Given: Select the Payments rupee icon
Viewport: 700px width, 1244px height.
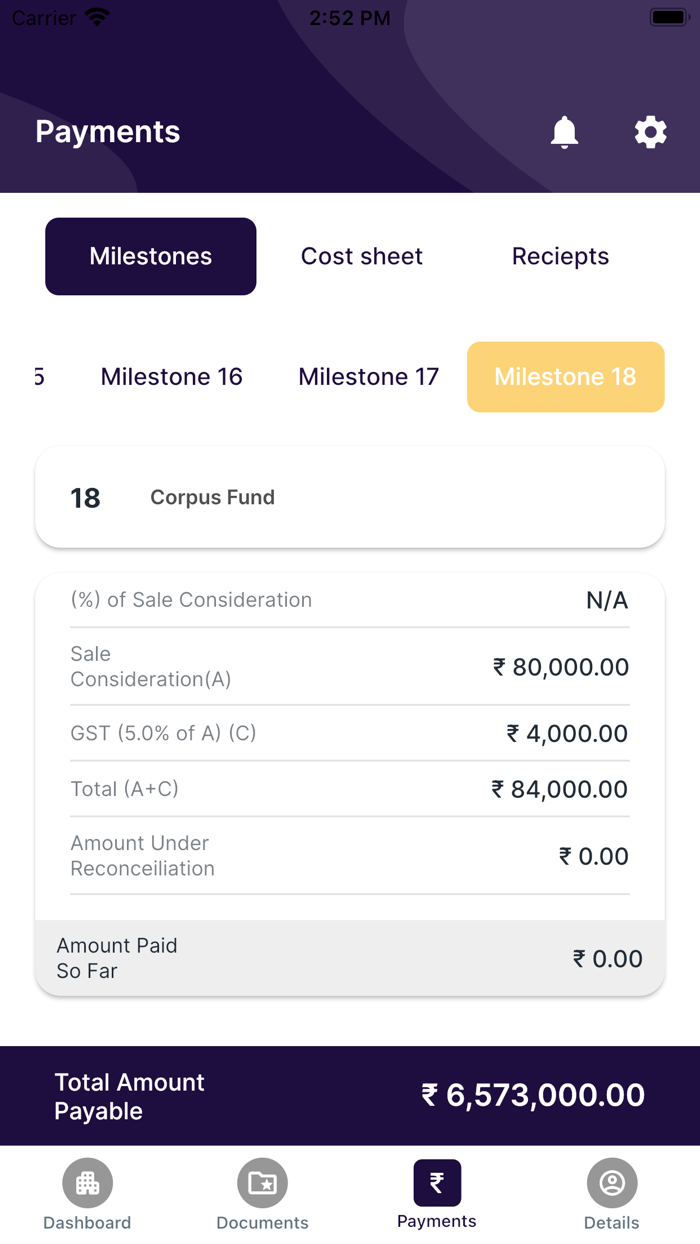Looking at the screenshot, I should [436, 1182].
